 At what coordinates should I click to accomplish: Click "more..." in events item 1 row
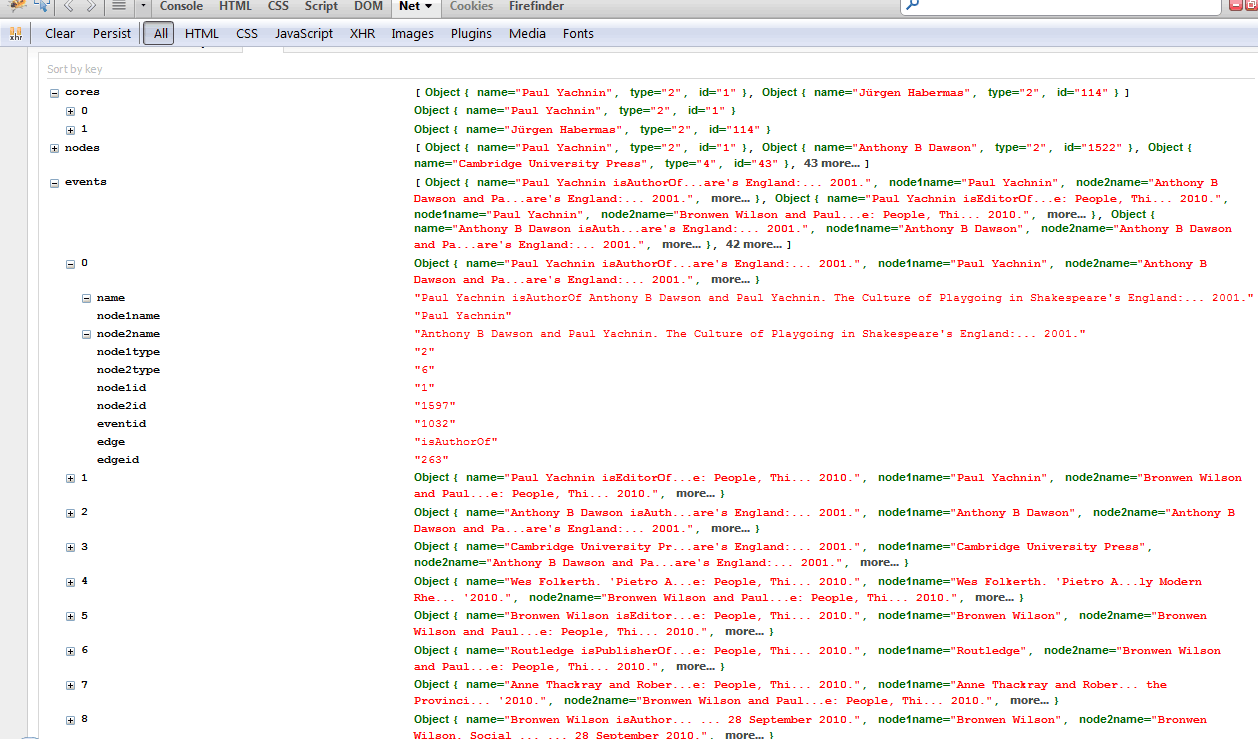pyautogui.click(x=696, y=493)
